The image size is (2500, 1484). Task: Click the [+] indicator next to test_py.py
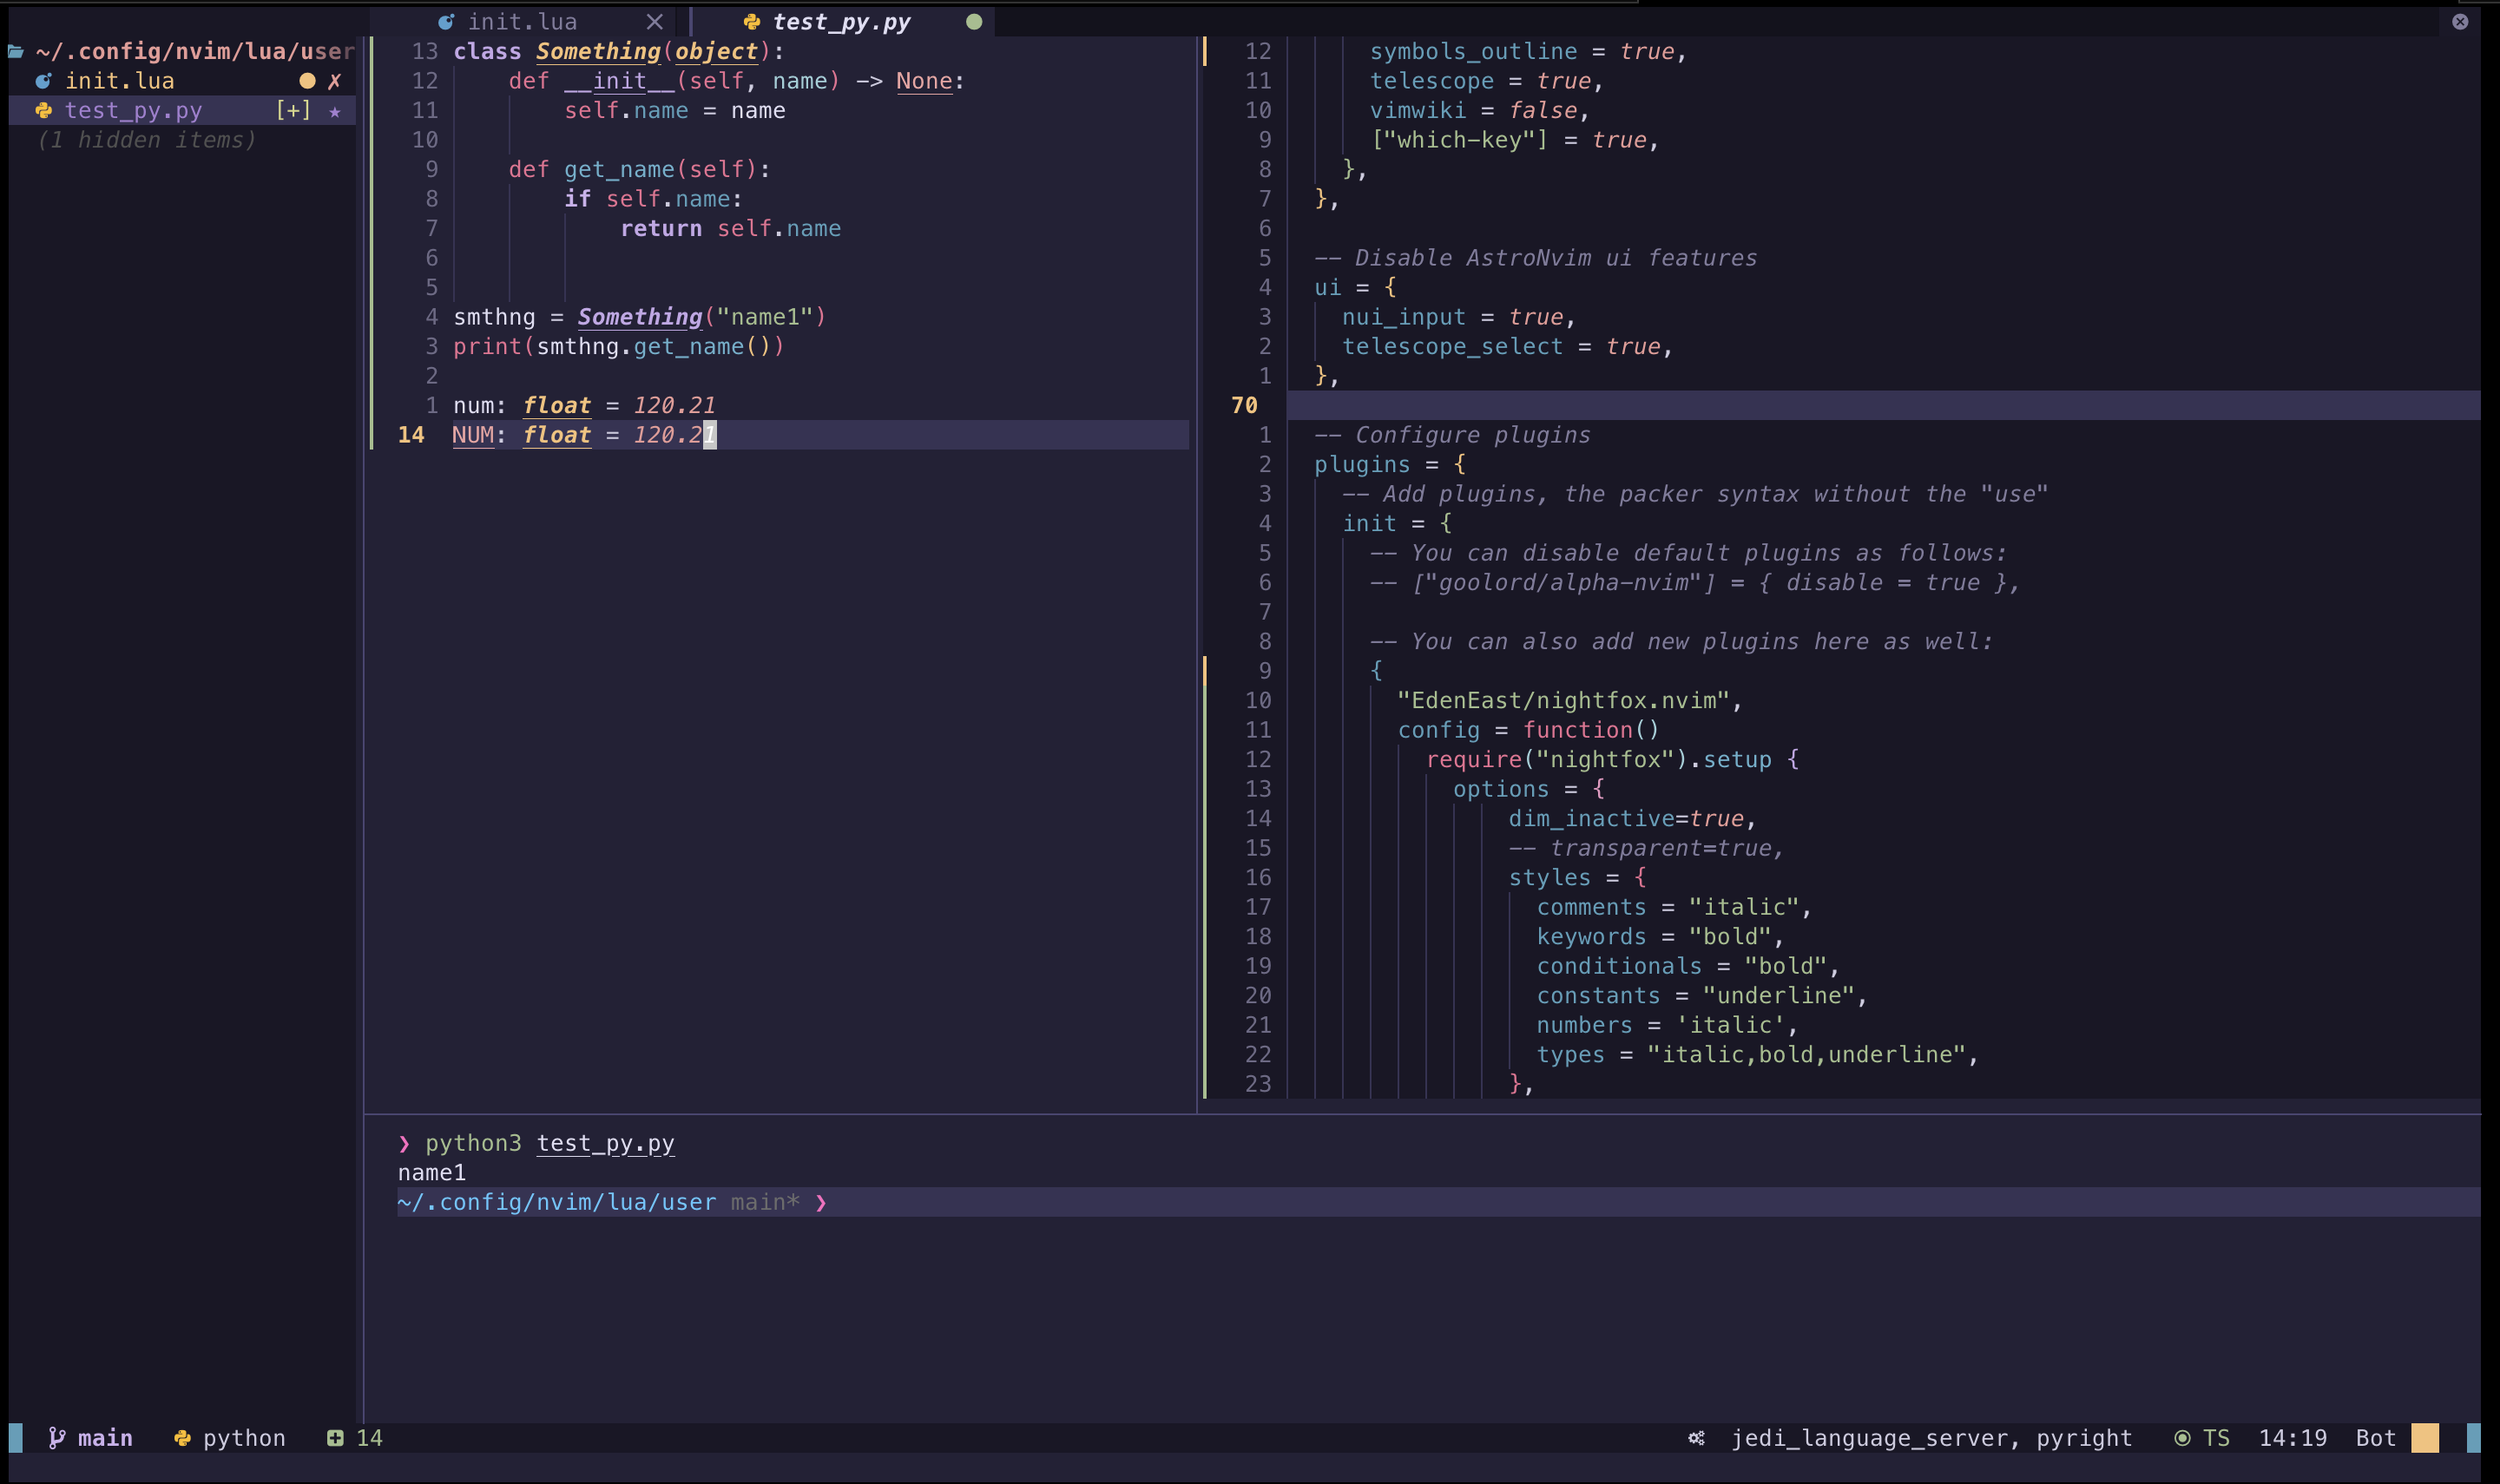click(x=294, y=111)
